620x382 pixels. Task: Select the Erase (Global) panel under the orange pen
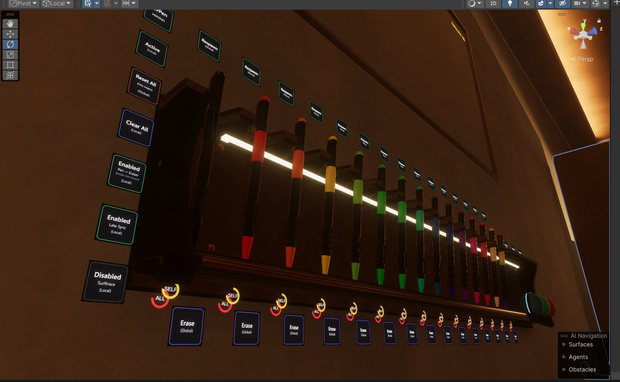(294, 330)
